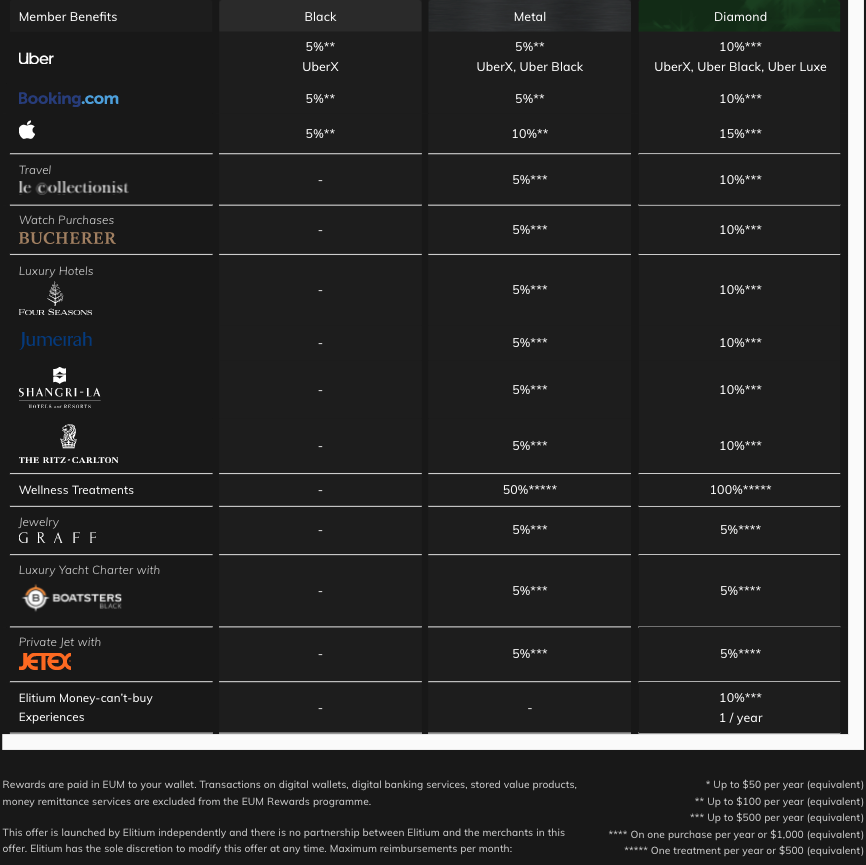Click the "** Up to $100 per year" footnote
The width and height of the screenshot is (866, 865).
779,801
